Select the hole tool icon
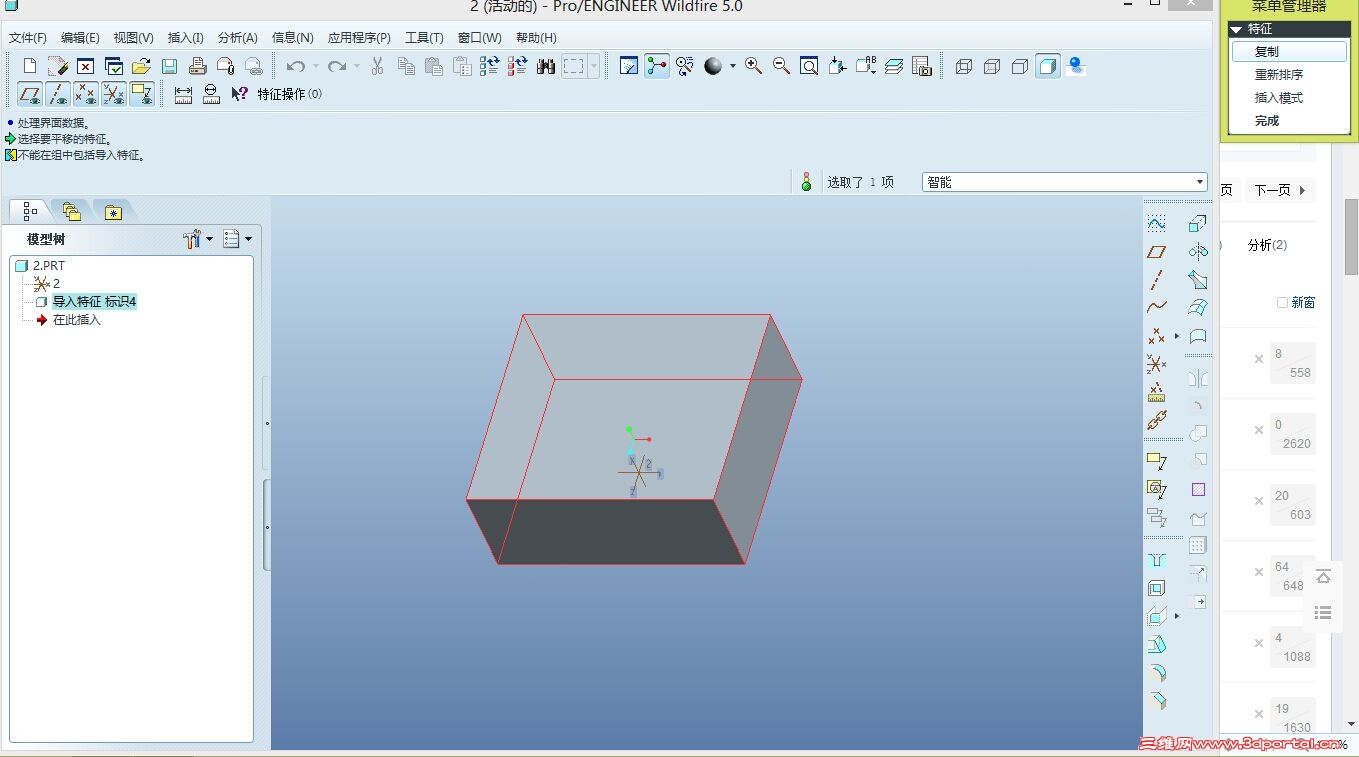1359x757 pixels. coord(1157,560)
